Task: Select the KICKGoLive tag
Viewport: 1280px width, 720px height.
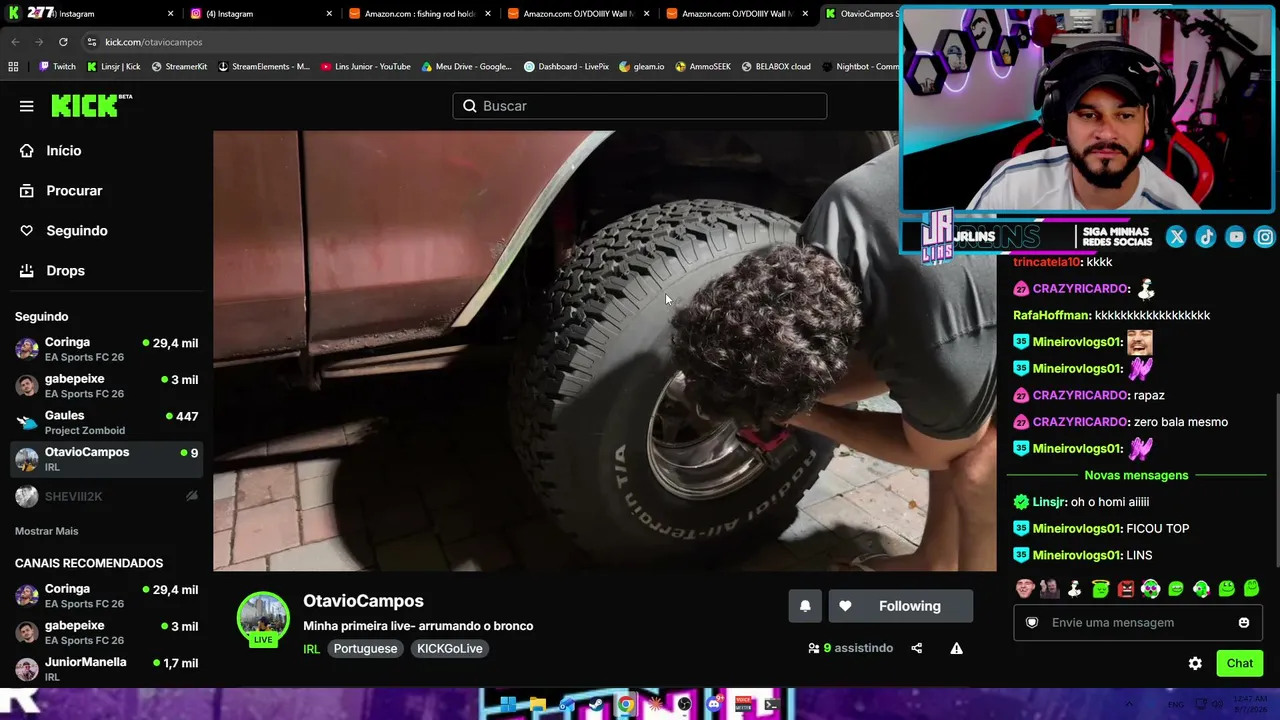Action: tap(450, 649)
